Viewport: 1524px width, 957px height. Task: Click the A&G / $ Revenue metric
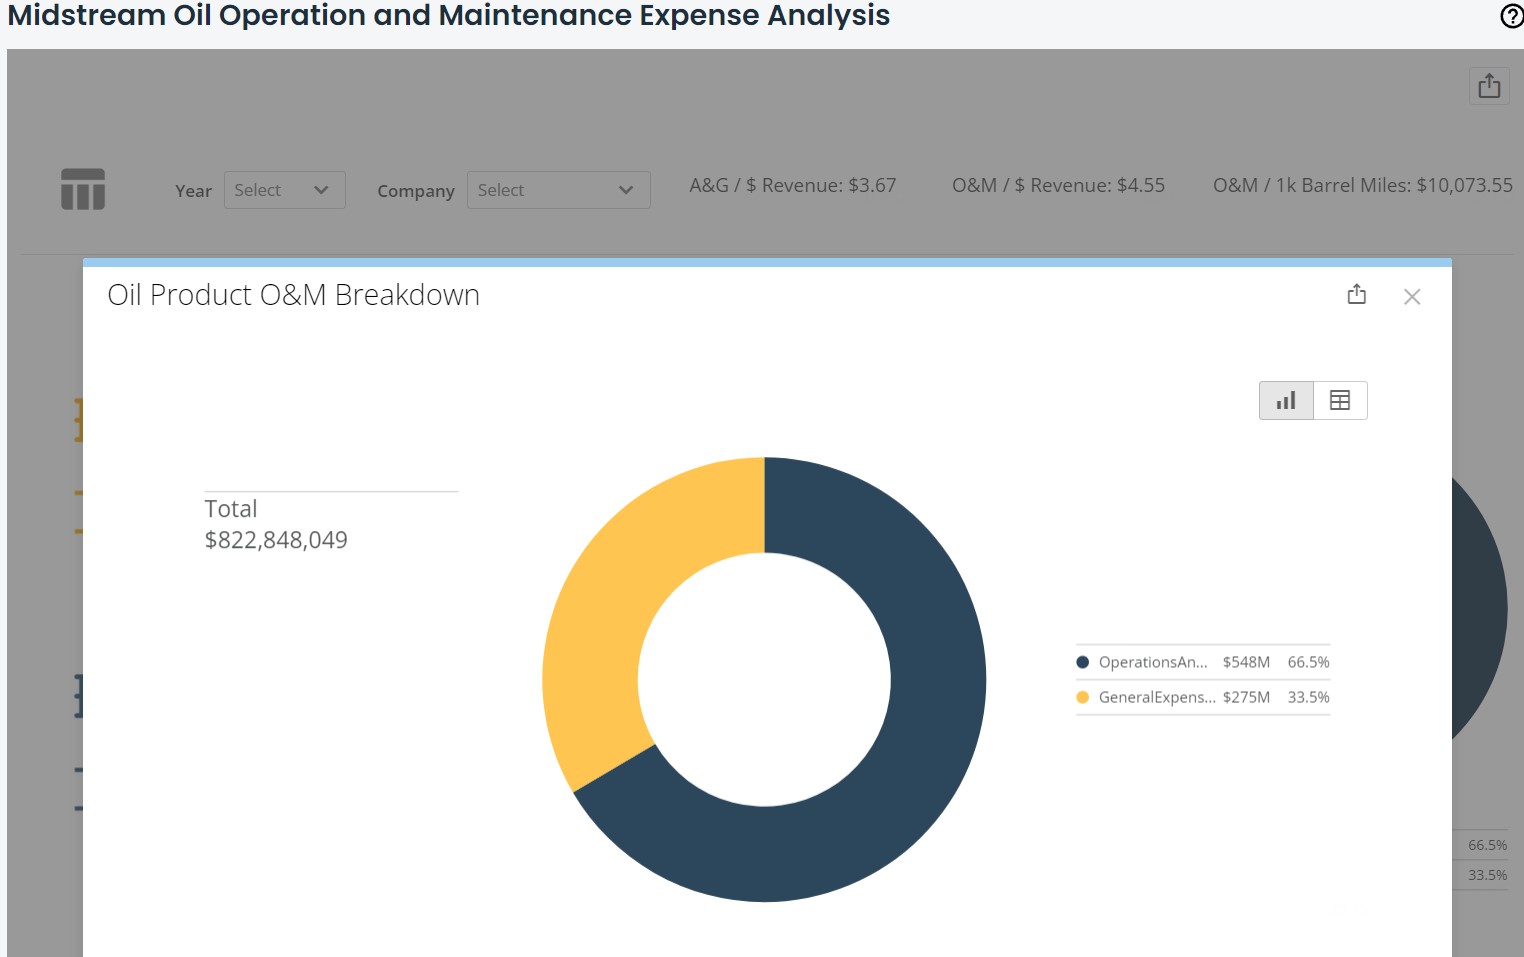pyautogui.click(x=792, y=185)
